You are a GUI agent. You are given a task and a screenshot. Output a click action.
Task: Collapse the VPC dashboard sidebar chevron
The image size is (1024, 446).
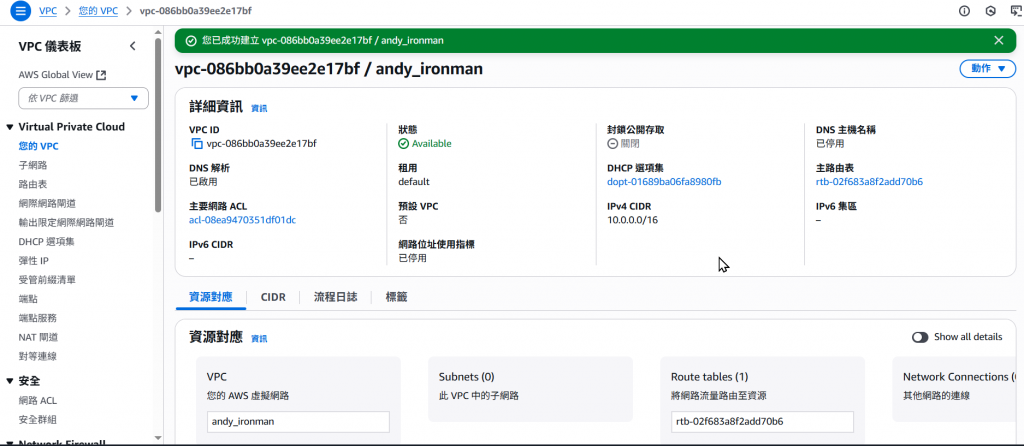[133, 46]
